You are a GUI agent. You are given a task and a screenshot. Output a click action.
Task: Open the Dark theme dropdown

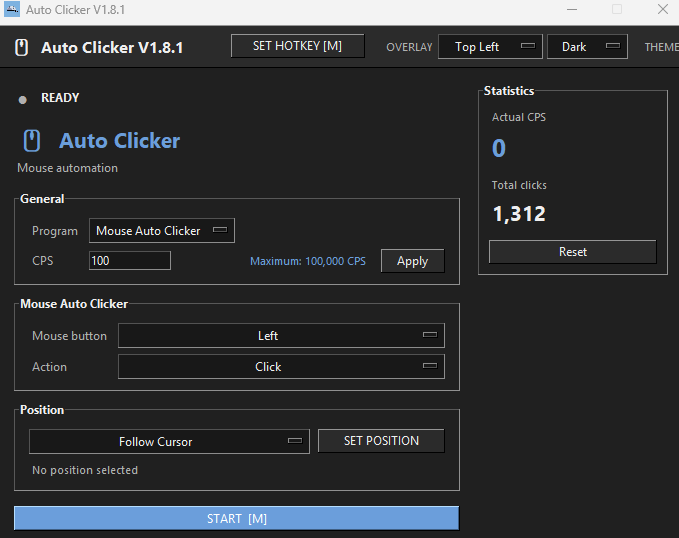[587, 47]
